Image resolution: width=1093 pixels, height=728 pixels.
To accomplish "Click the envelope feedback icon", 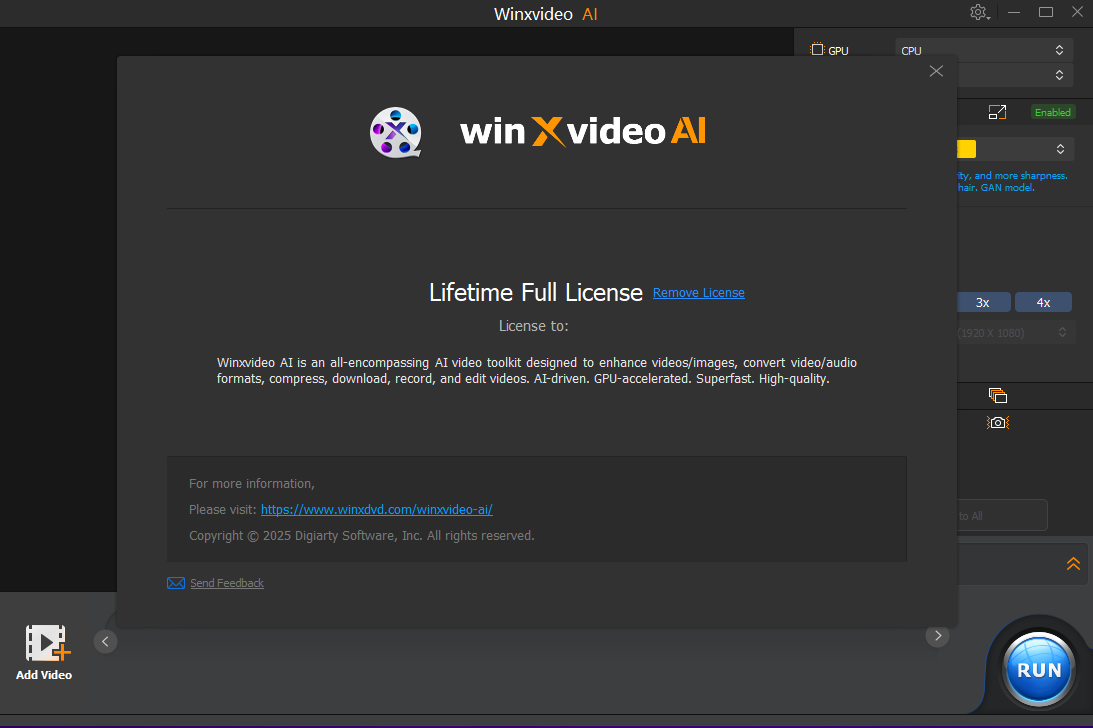I will pyautogui.click(x=176, y=583).
